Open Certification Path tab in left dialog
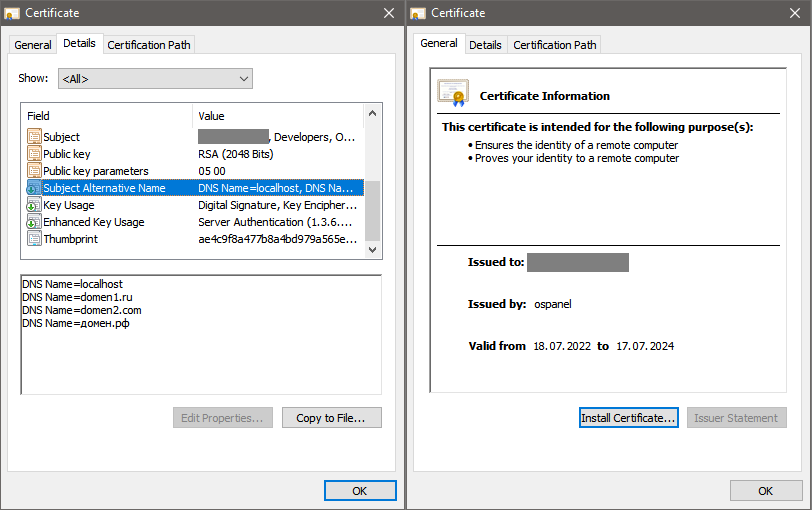 pyautogui.click(x=148, y=45)
